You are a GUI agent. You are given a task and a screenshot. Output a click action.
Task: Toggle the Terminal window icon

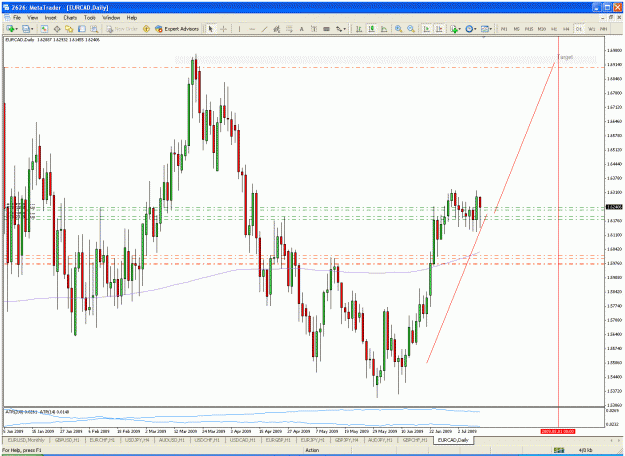(82, 29)
